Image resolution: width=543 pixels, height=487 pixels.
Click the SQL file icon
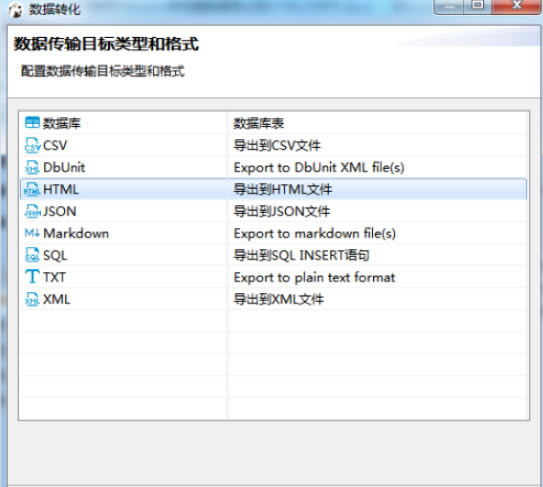32,255
